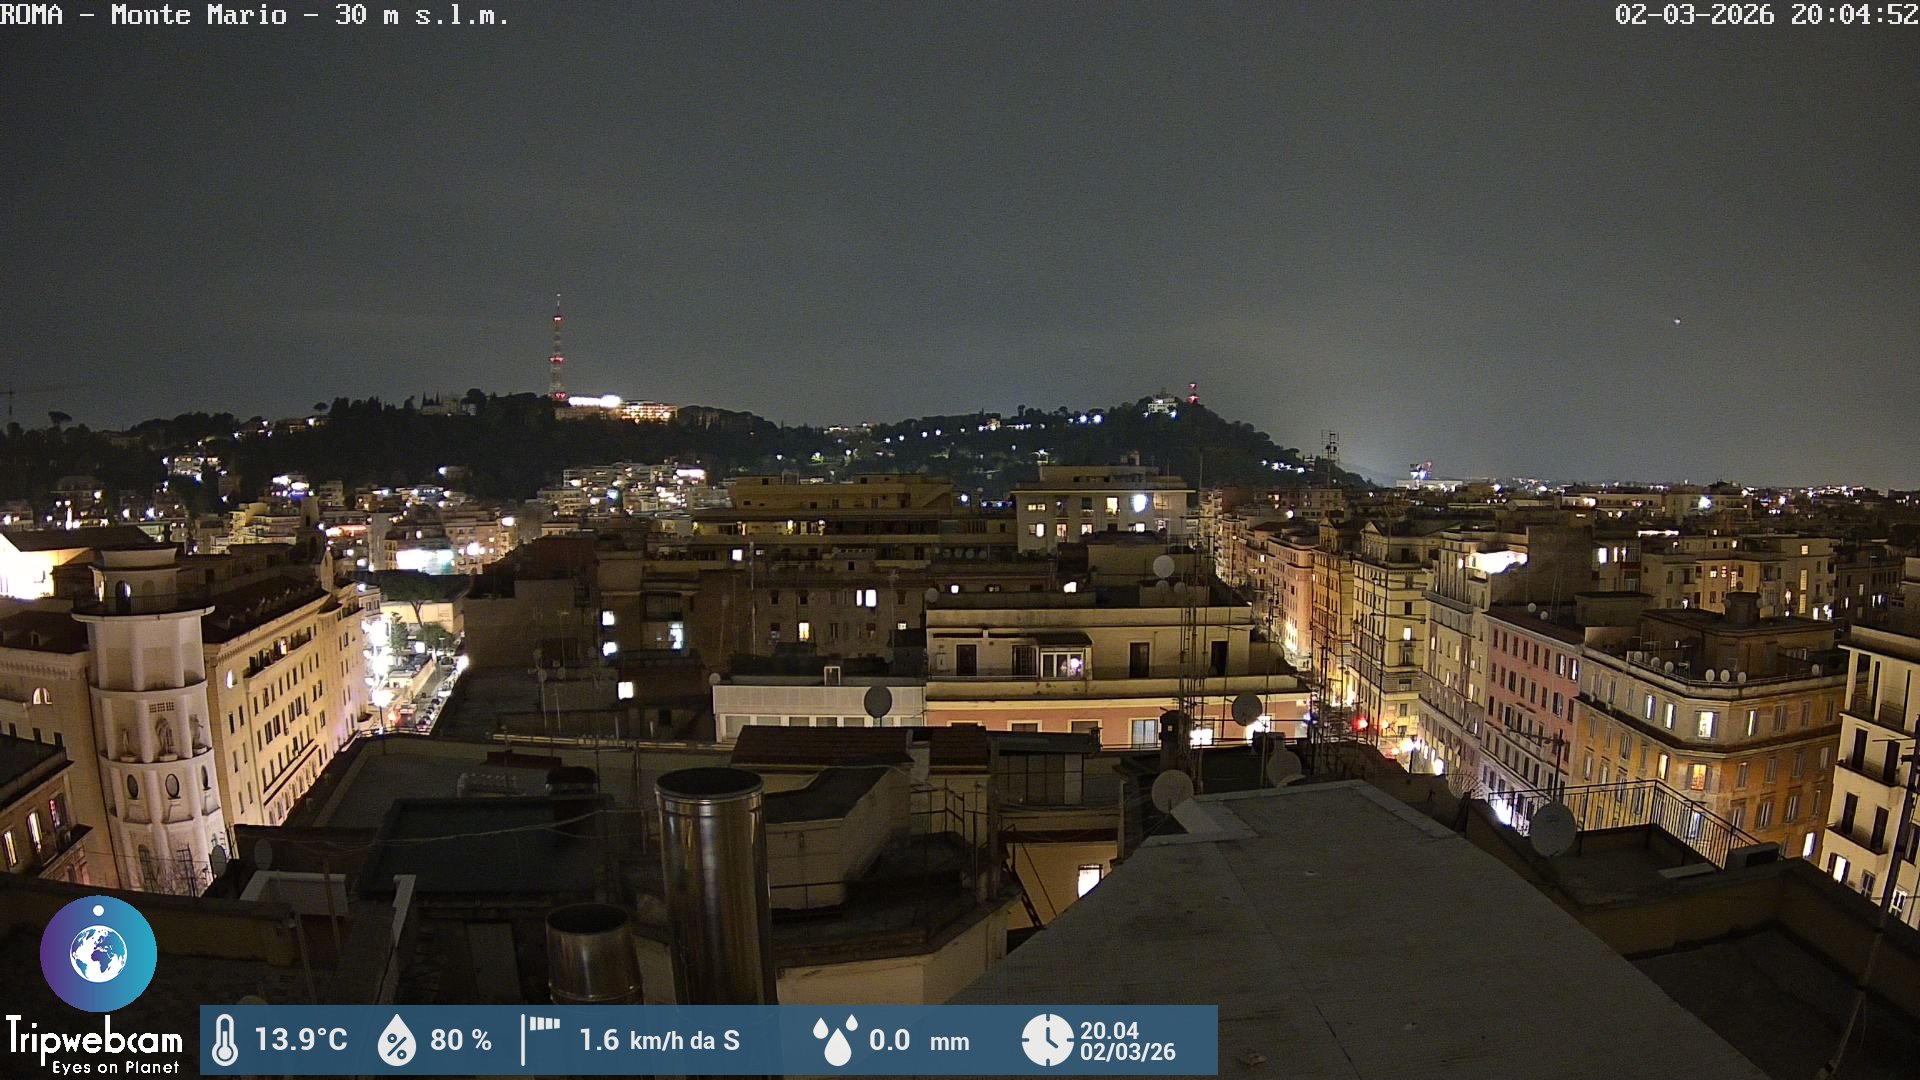Click the 02-03-2026 20:04:52 timestamp overlay

point(1765,15)
